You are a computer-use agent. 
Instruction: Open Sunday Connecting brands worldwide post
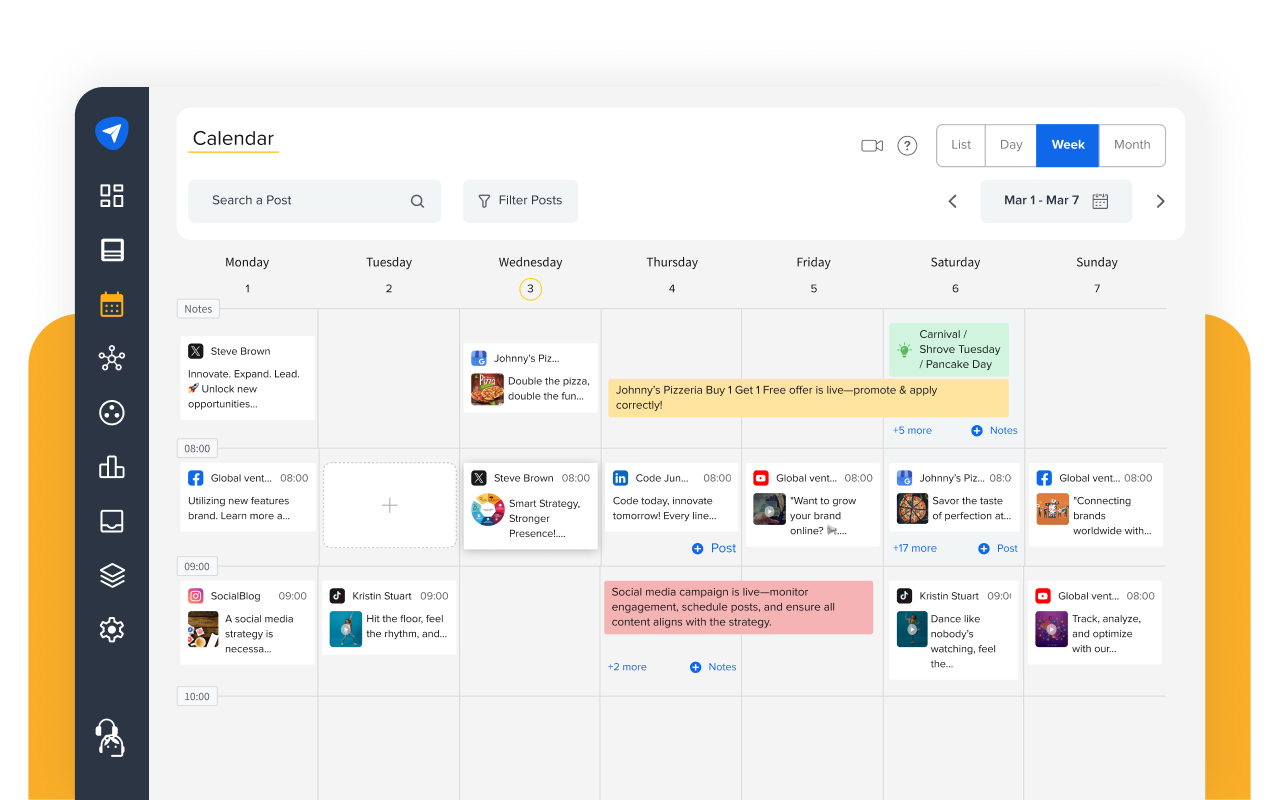pyautogui.click(x=1096, y=505)
